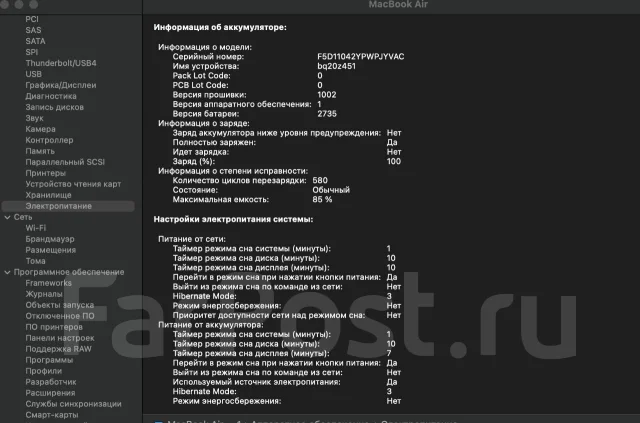Select Отключенное ПО in sidebar

pyautogui.click(x=60, y=316)
